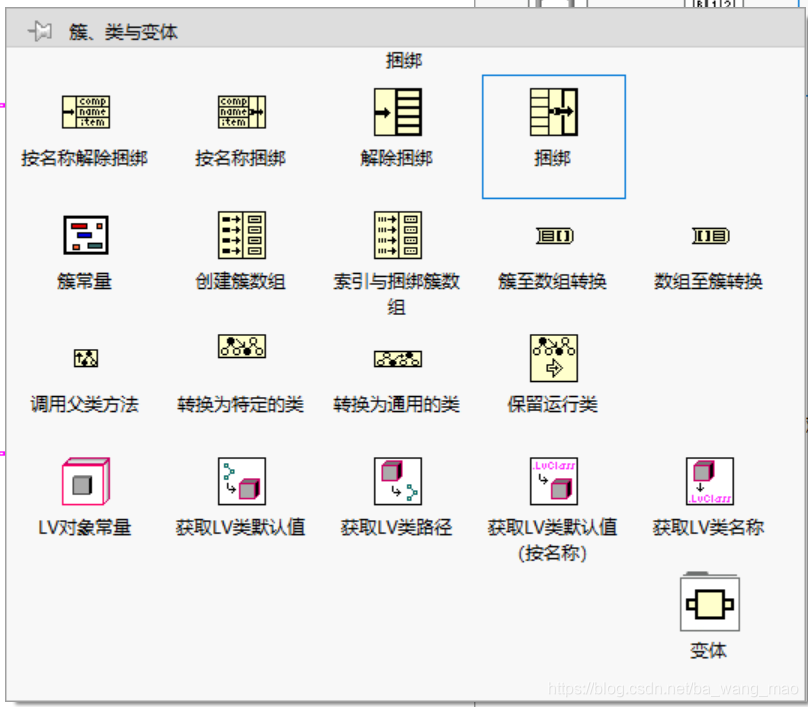The image size is (808, 707).
Task: Select the 获取LV类默认值 icon
Action: 242,481
